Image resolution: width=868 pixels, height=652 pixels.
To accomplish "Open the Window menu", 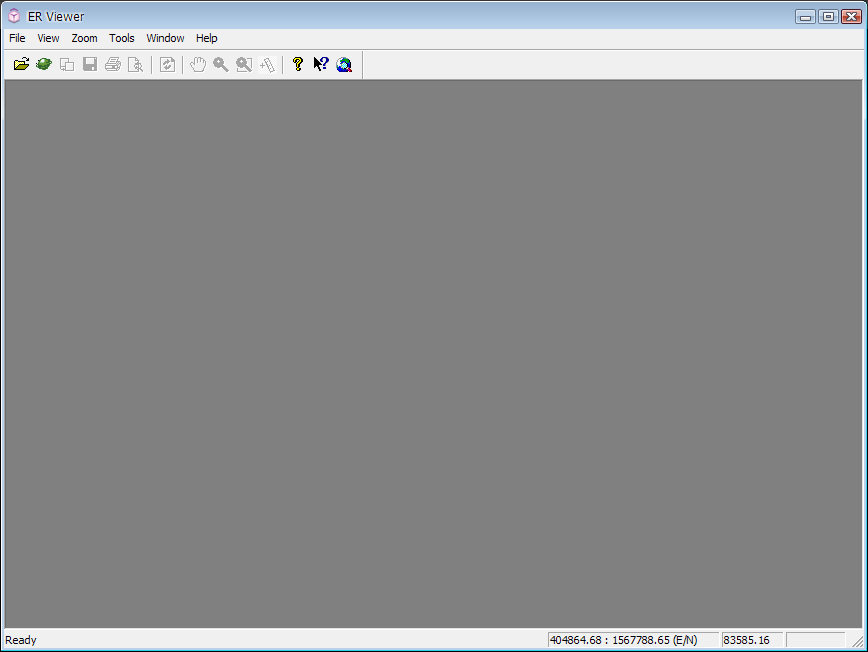I will (165, 38).
